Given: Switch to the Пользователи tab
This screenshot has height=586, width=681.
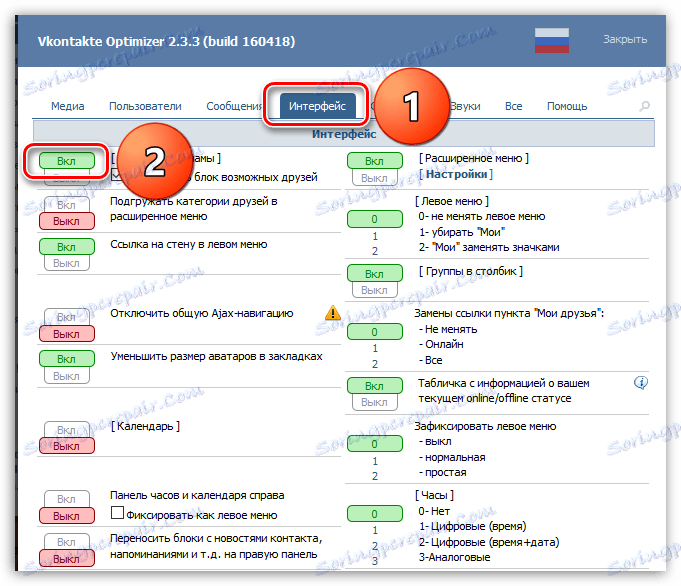Looking at the screenshot, I should [x=145, y=106].
